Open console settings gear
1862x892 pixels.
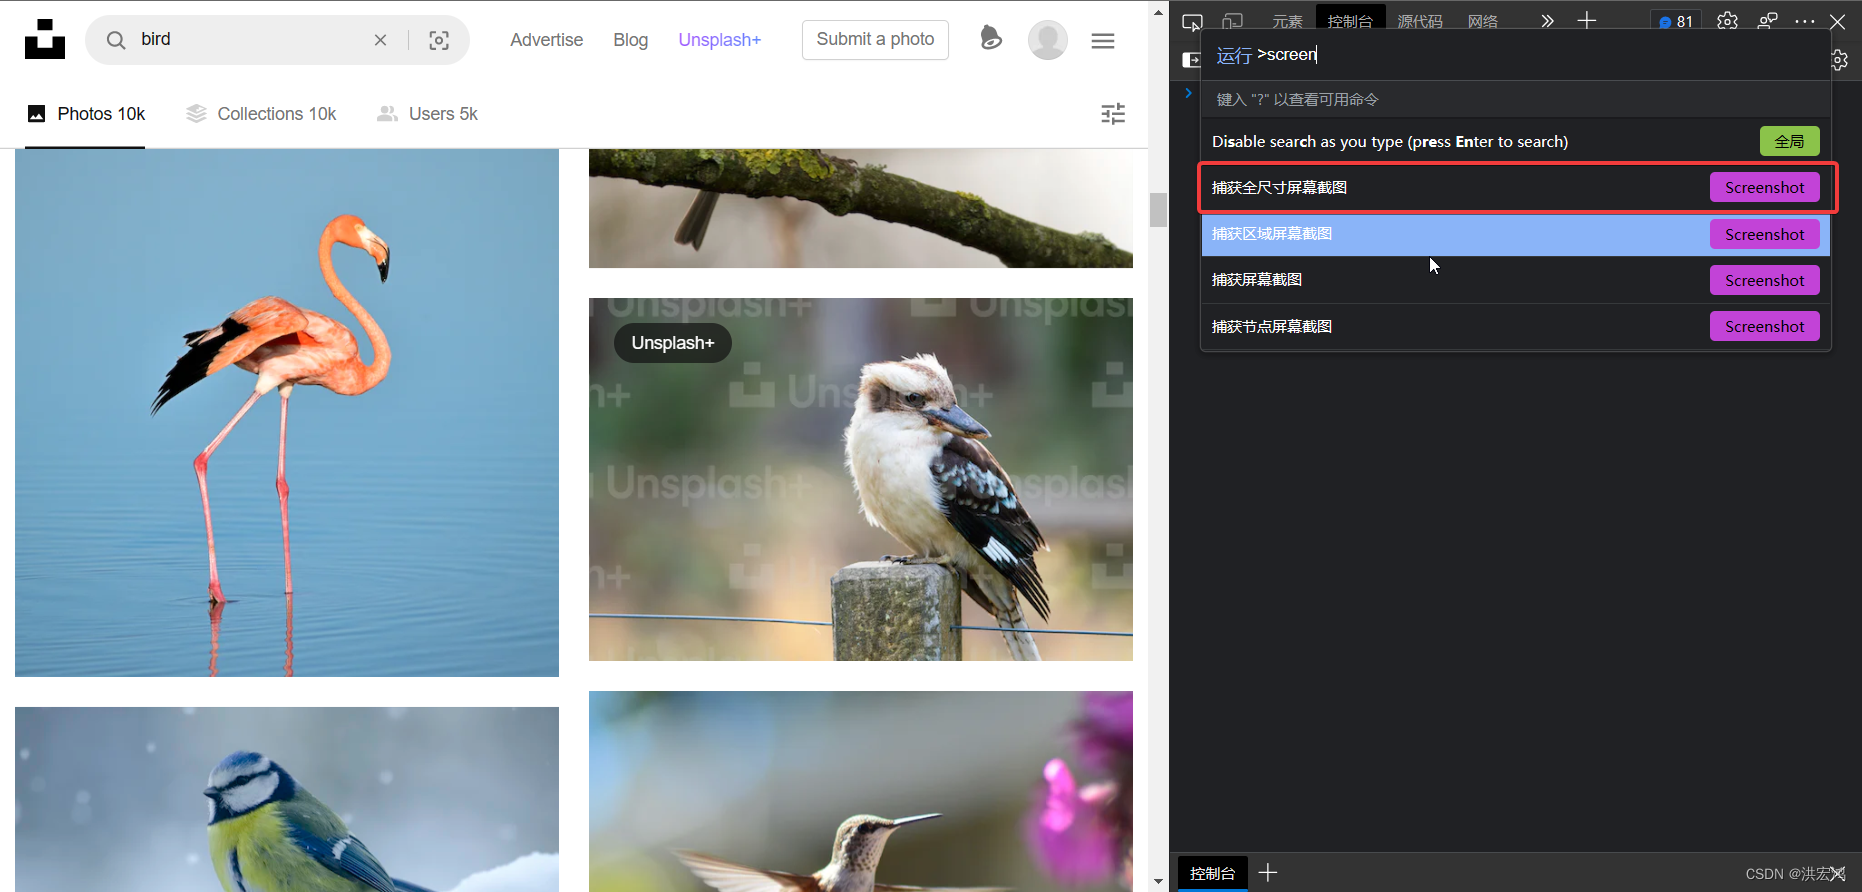pos(1841,60)
